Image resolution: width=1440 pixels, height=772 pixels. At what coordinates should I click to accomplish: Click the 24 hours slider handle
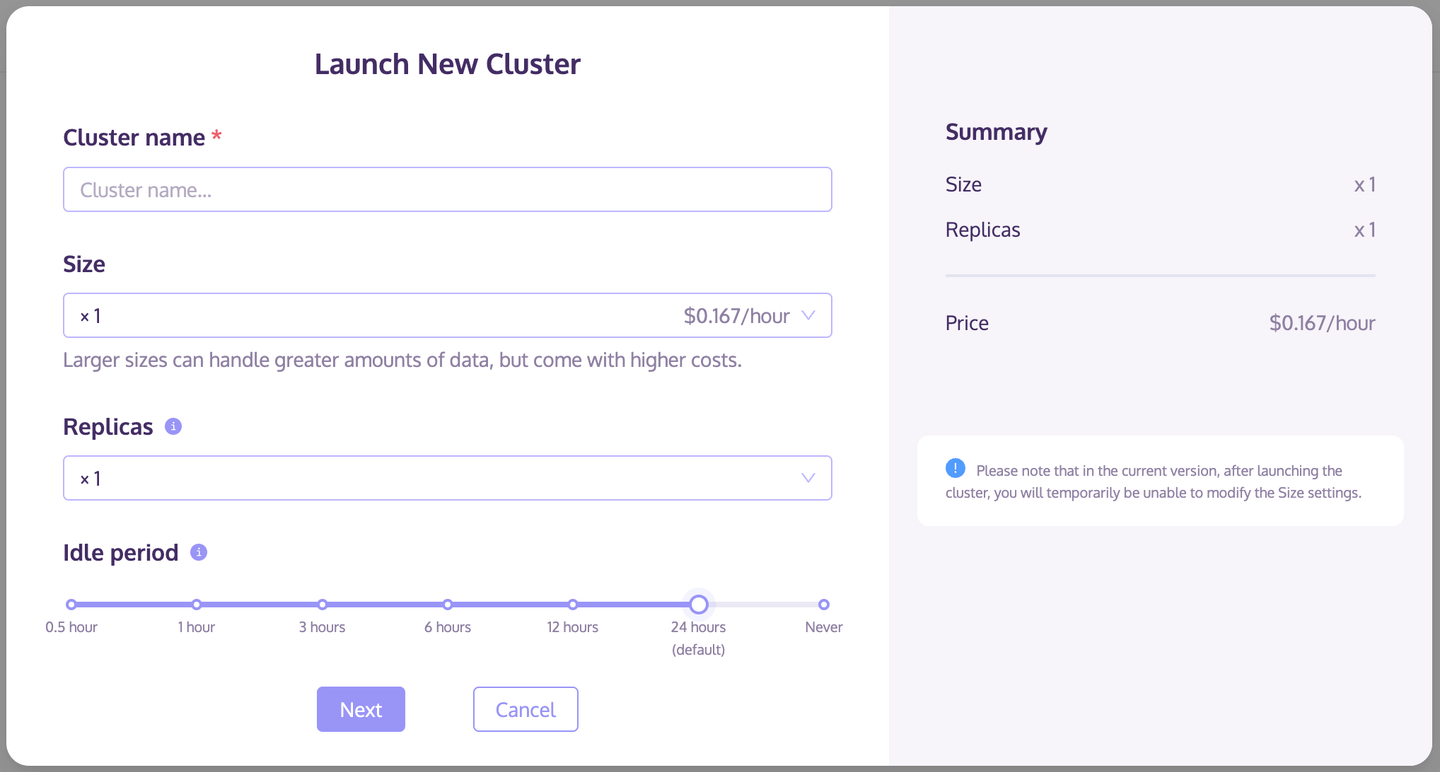[699, 604]
